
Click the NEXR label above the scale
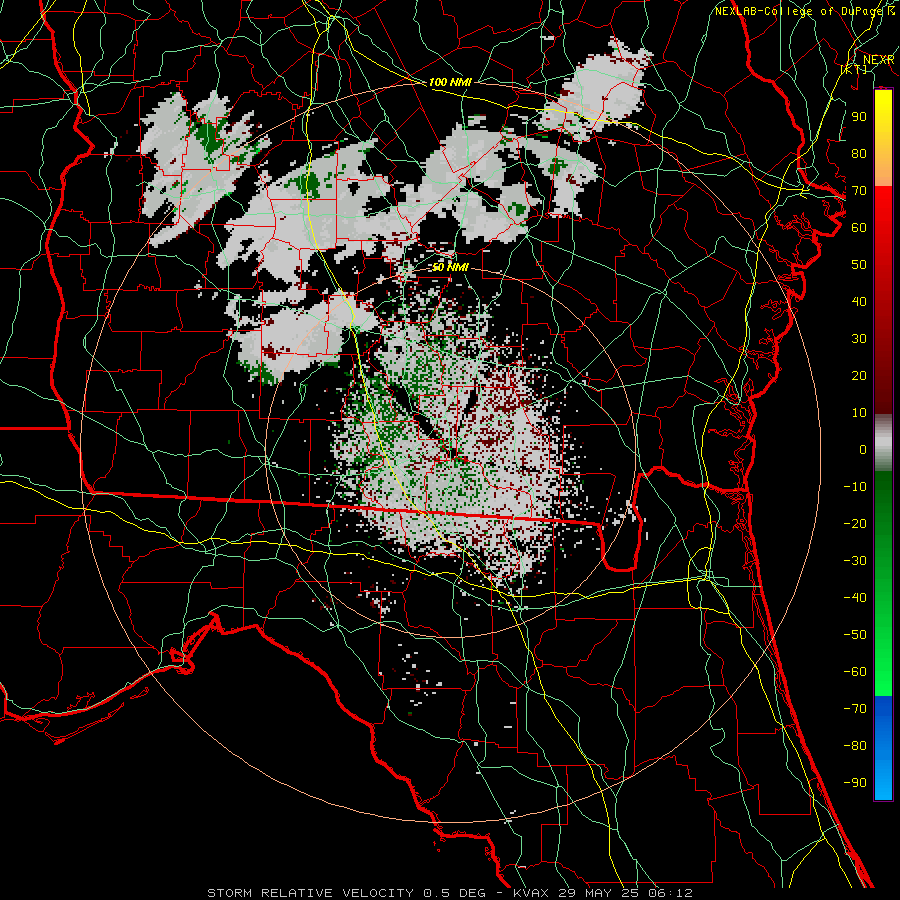(x=878, y=60)
